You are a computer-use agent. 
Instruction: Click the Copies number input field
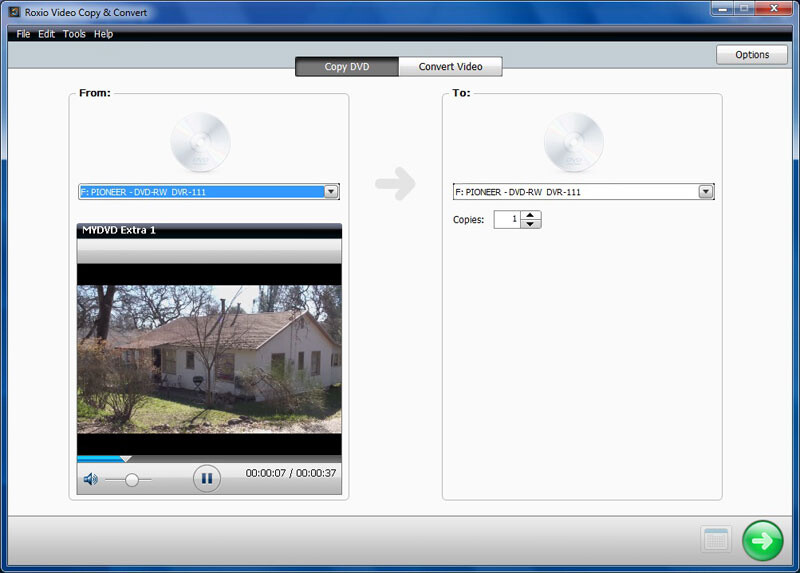[507, 219]
